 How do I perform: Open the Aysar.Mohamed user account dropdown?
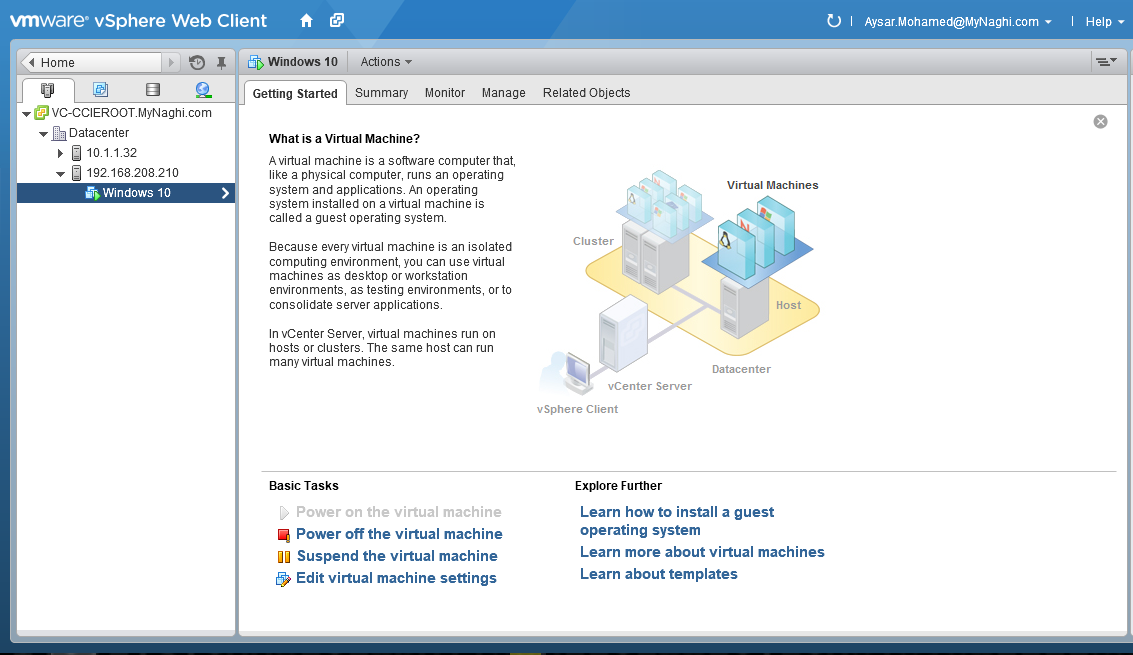[x=957, y=21]
